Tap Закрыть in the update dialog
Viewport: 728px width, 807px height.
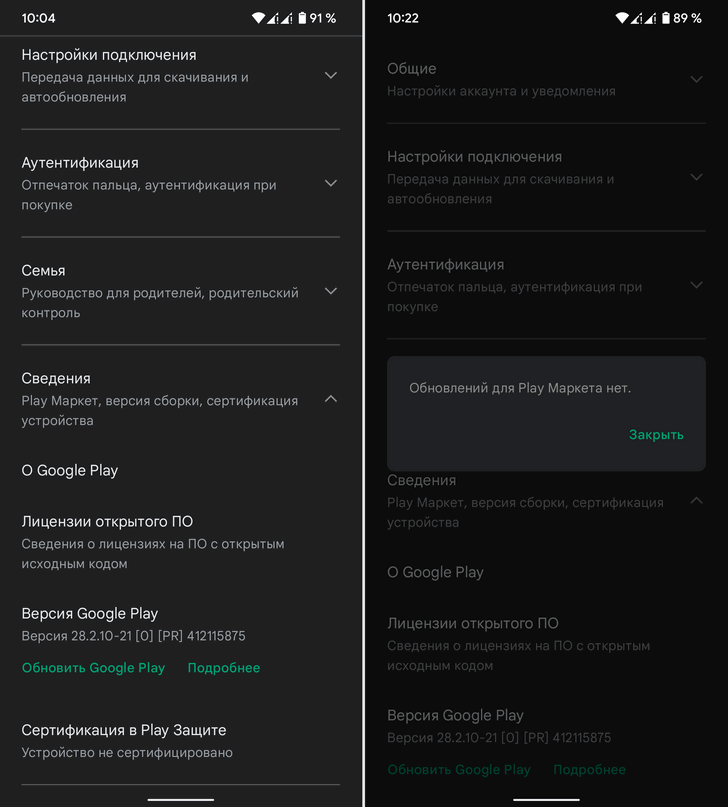(x=656, y=435)
